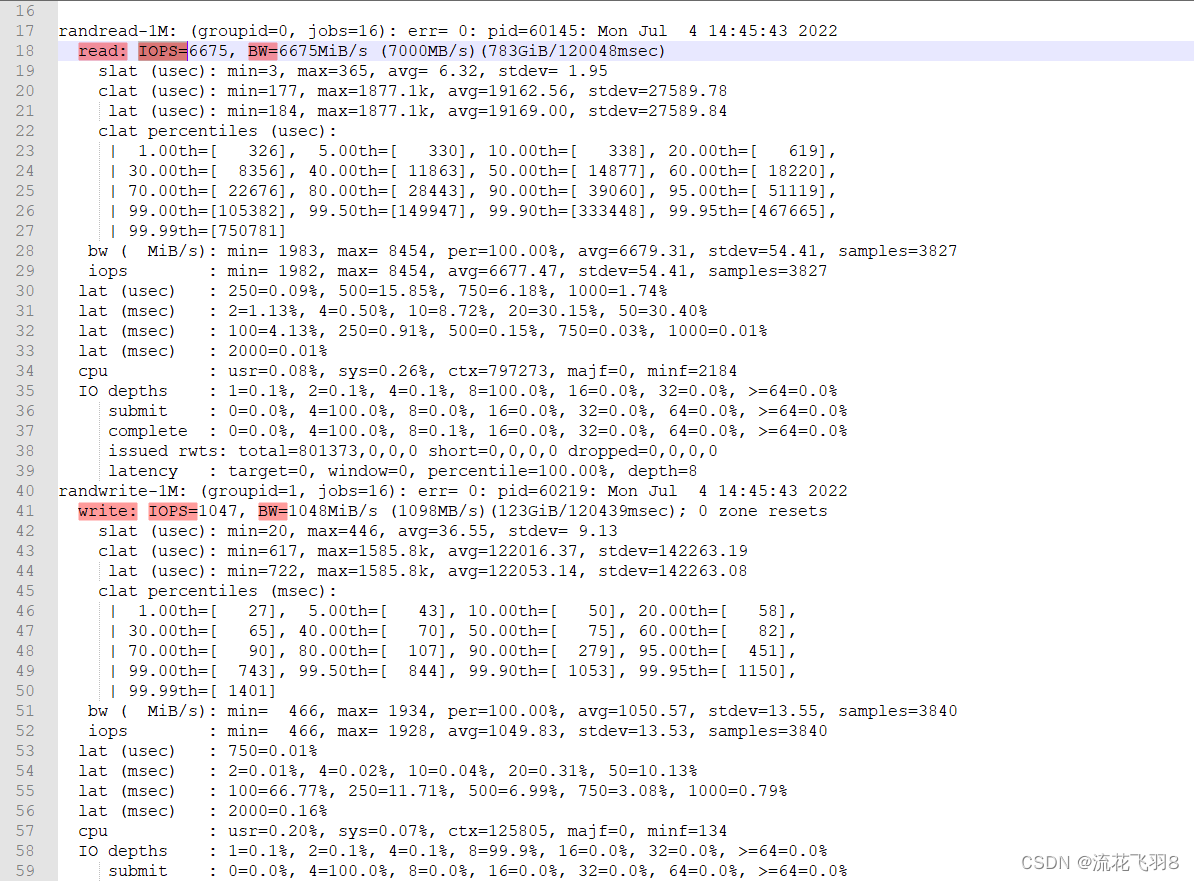Select line number 18 in the gutter
The height and width of the screenshot is (881, 1194).
tap(26, 50)
